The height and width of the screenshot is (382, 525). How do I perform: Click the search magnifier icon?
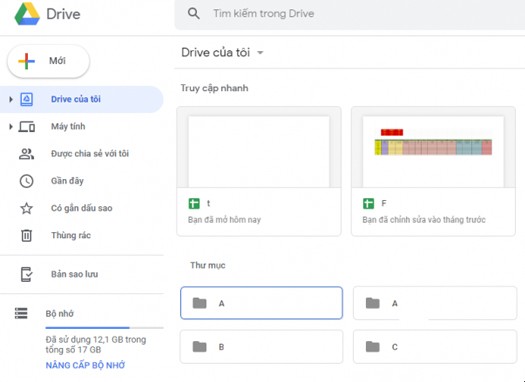tap(194, 13)
